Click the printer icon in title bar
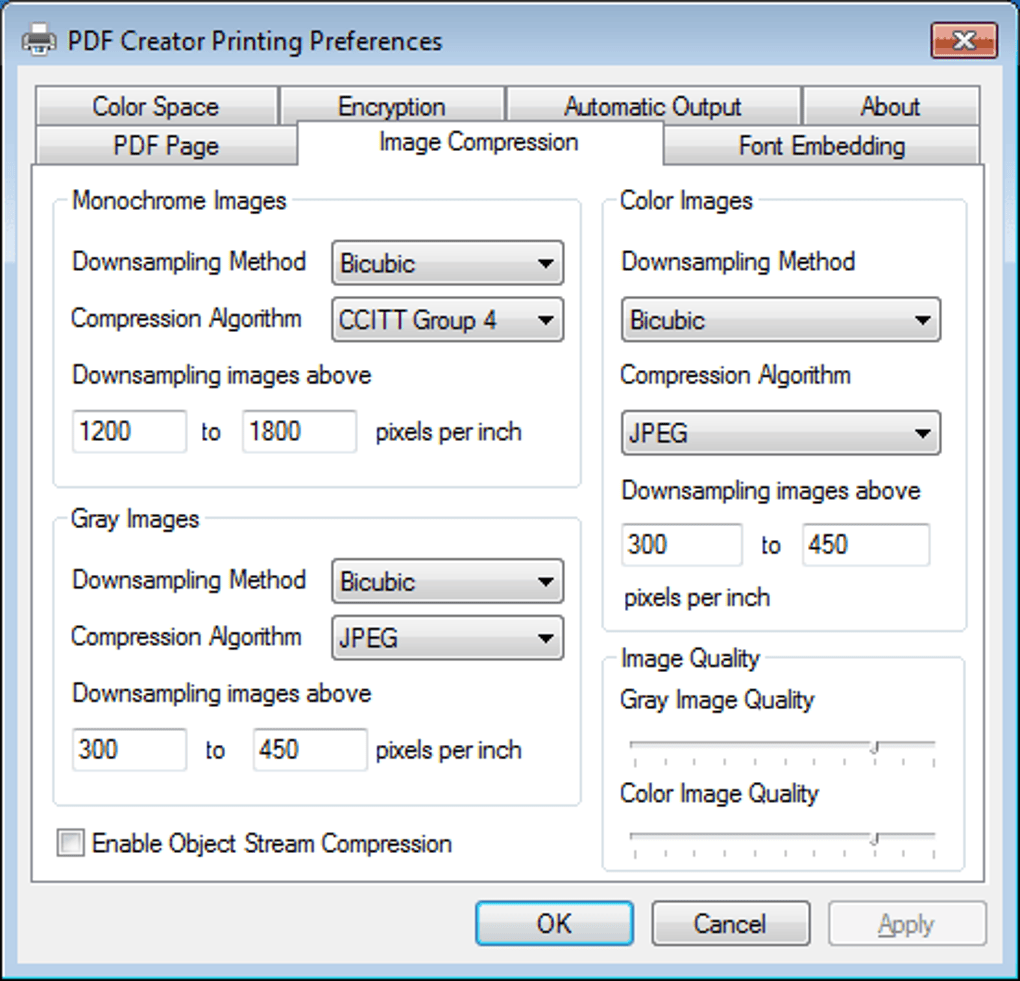 pos(39,41)
